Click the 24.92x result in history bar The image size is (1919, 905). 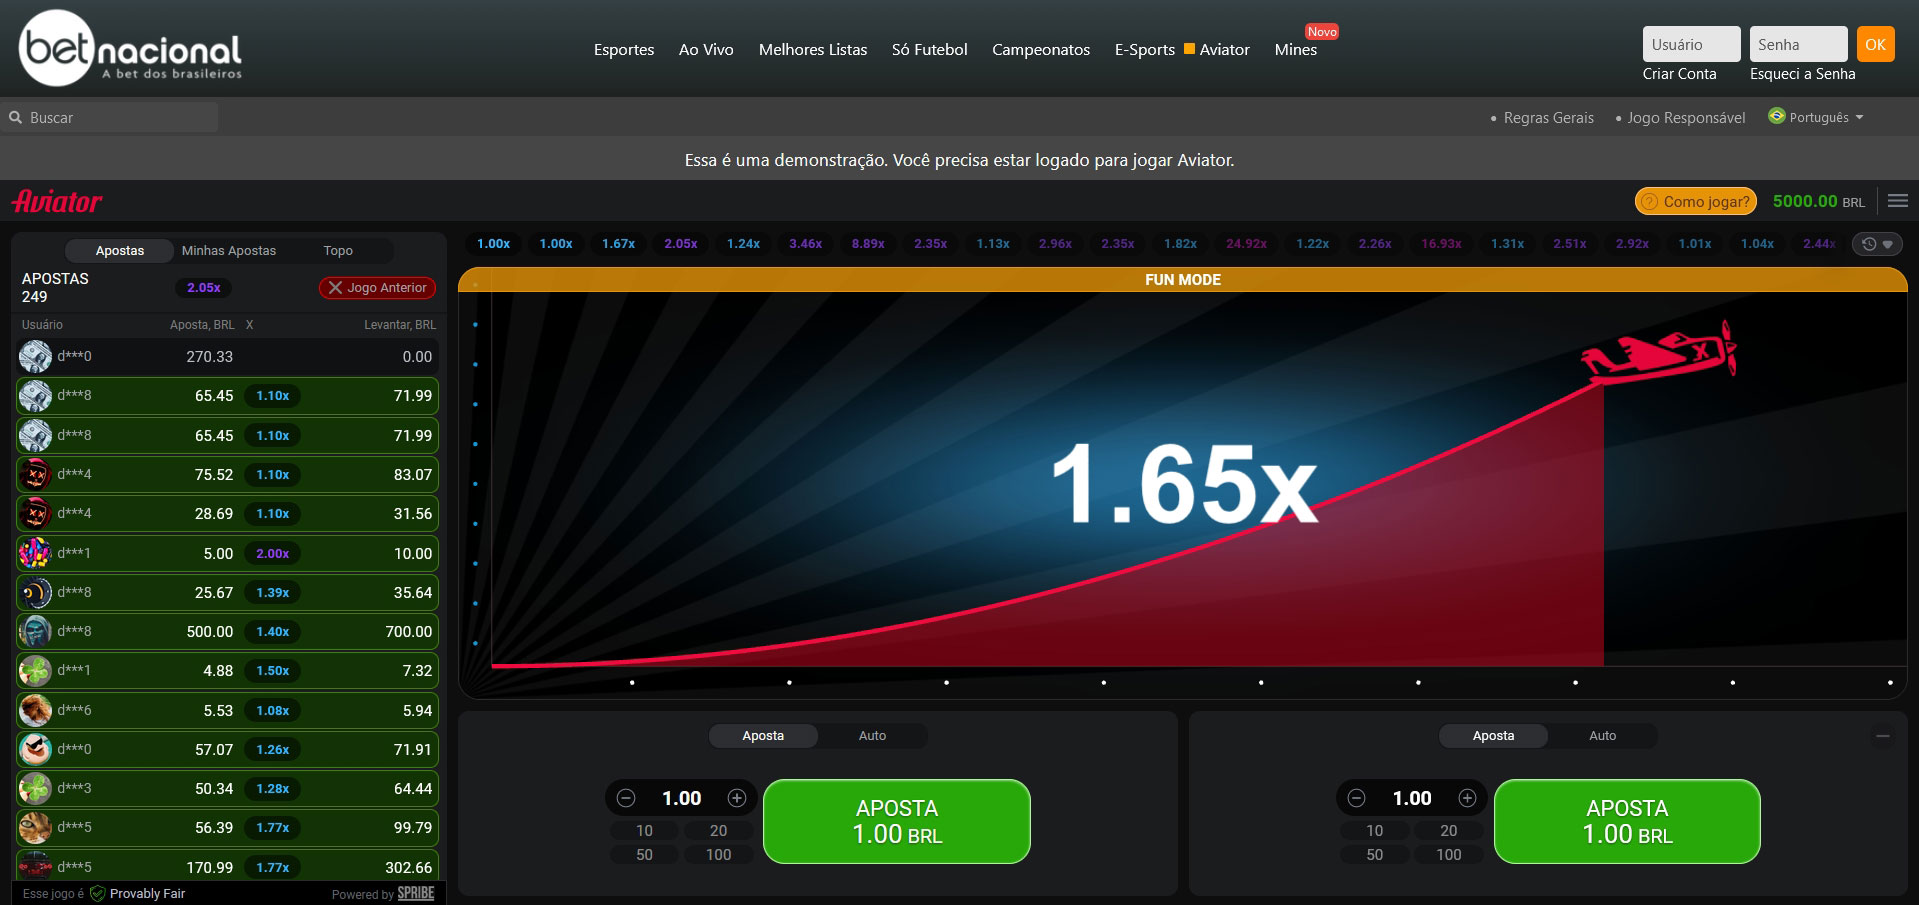(1246, 243)
